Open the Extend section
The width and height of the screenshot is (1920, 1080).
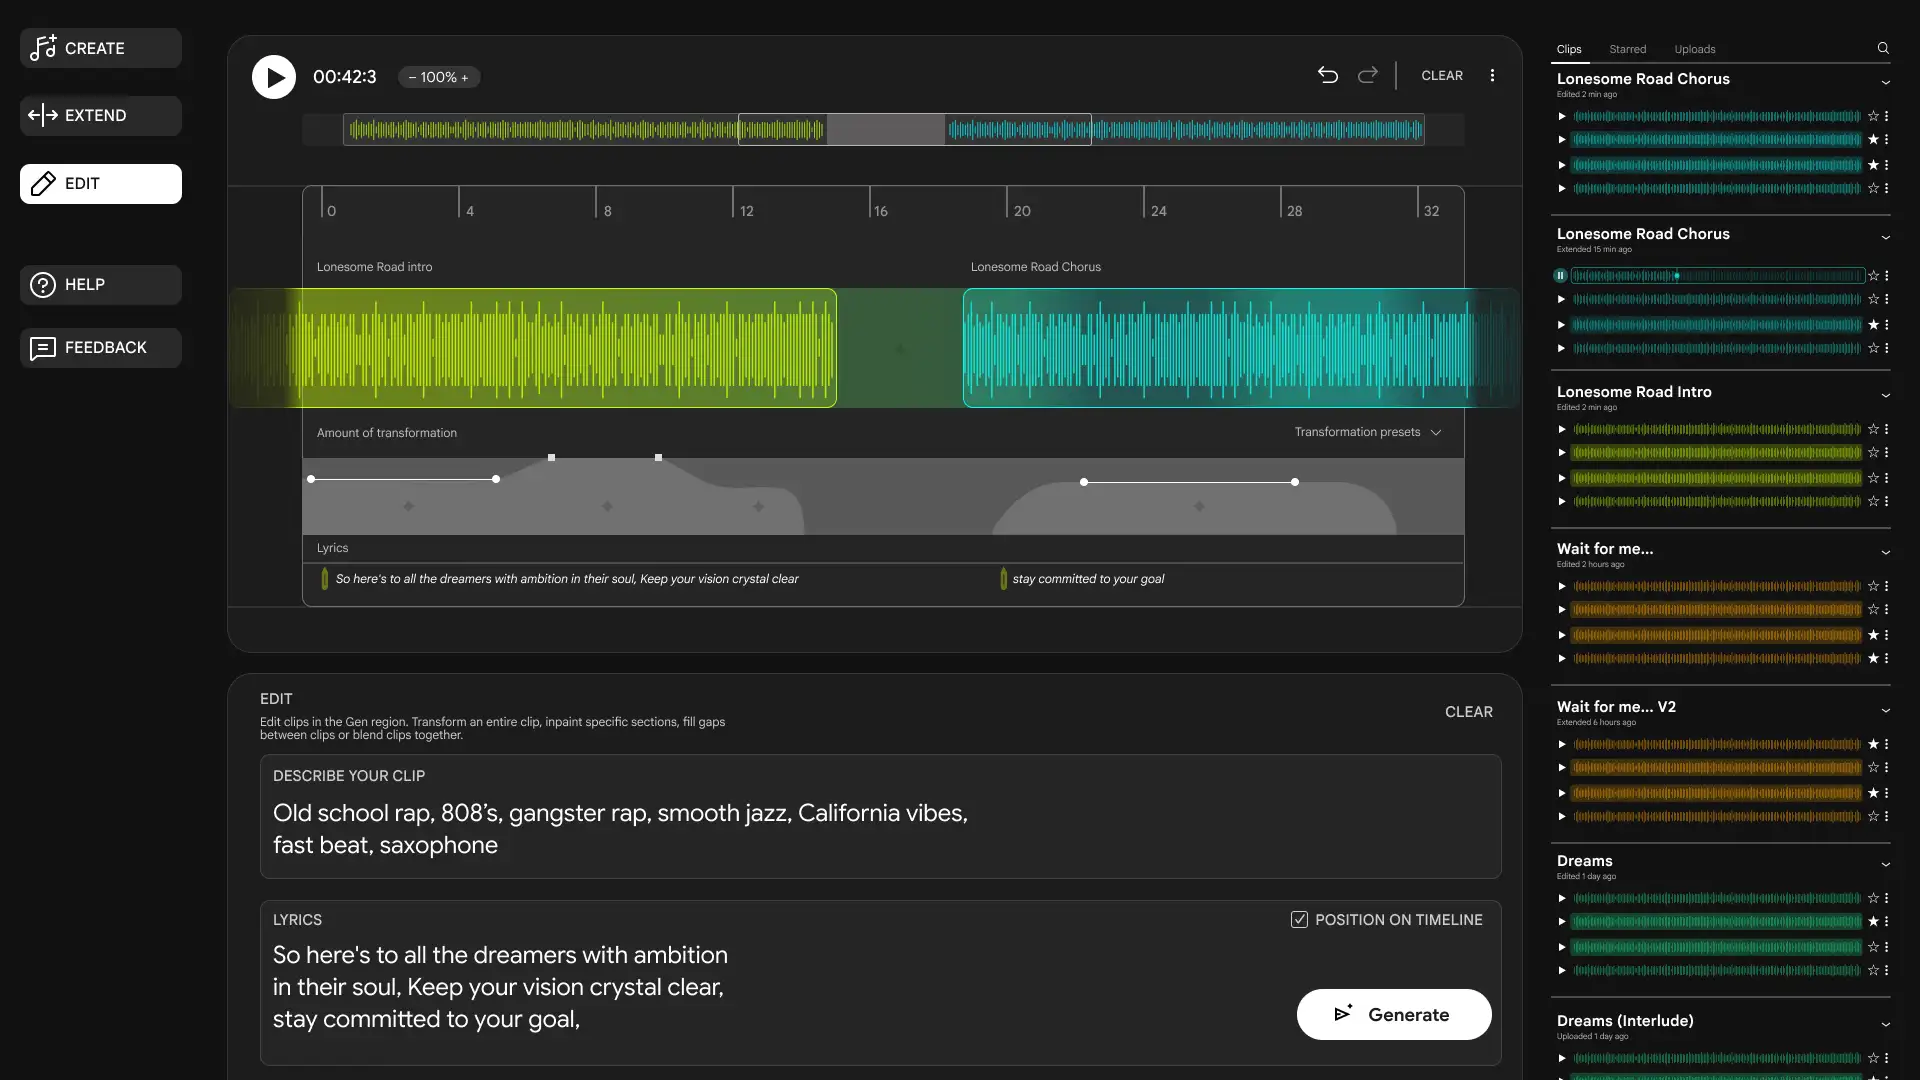pos(101,116)
